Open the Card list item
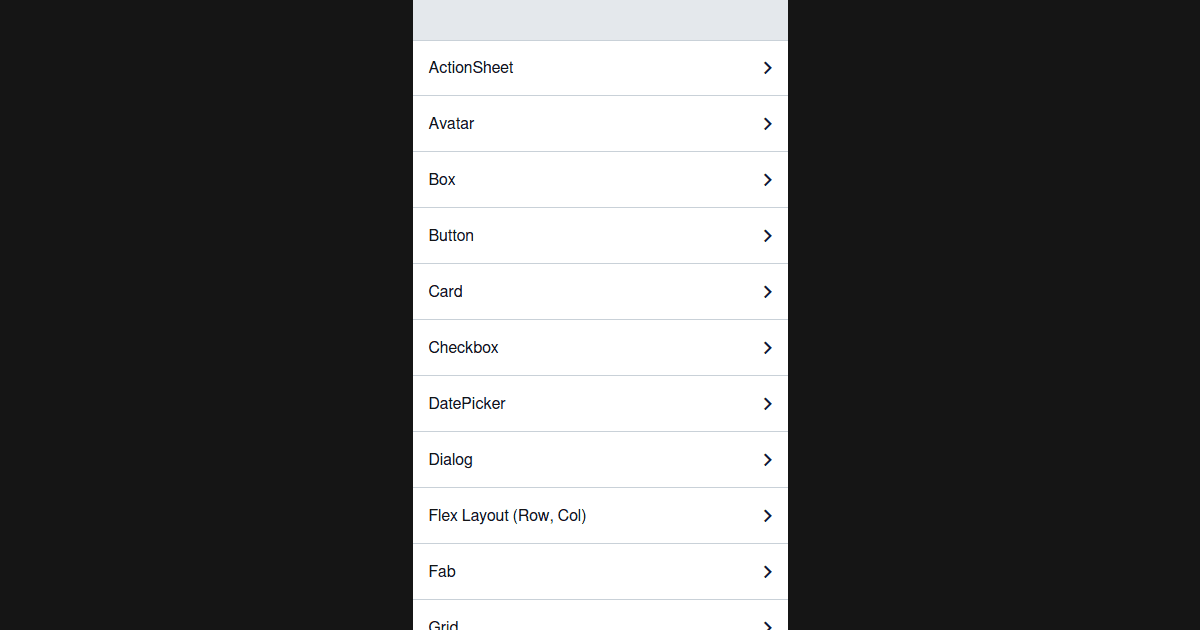Viewport: 1200px width, 630px height. tap(446, 292)
